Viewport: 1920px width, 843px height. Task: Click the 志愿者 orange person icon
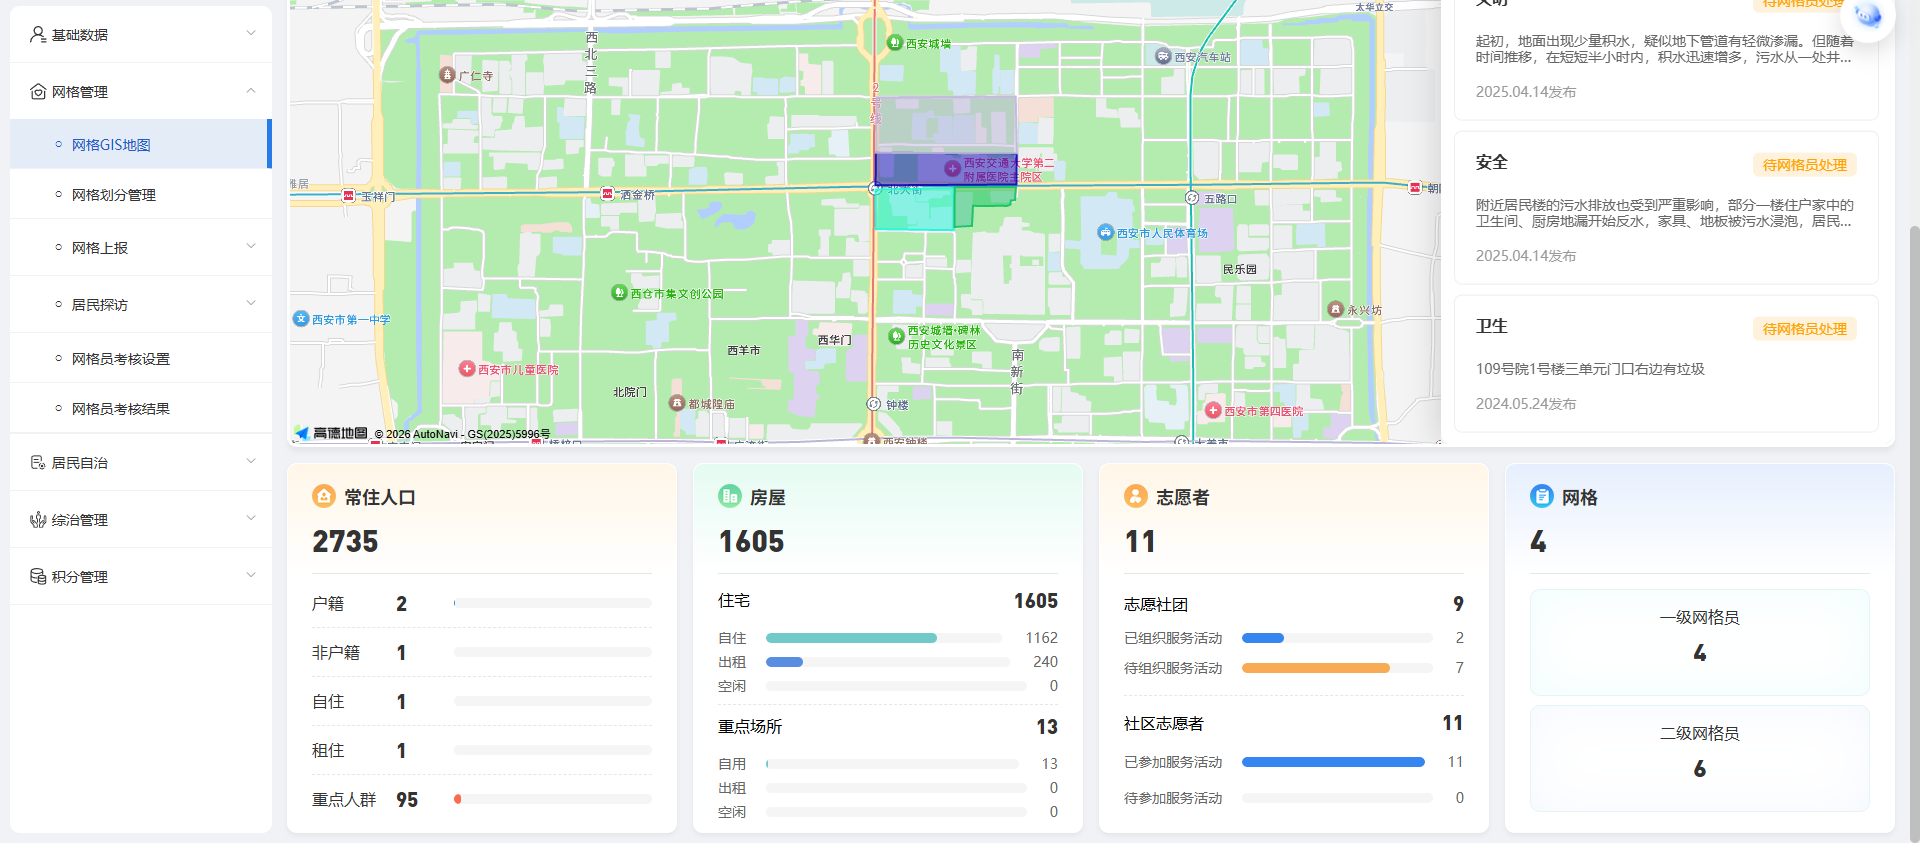pos(1136,496)
